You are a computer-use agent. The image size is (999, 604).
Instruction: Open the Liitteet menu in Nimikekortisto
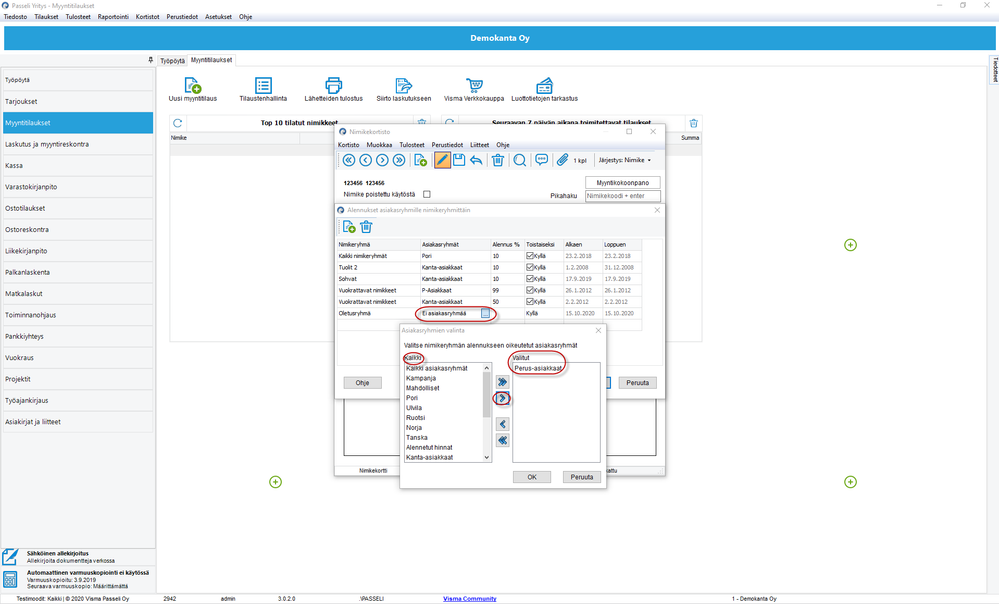coord(479,145)
